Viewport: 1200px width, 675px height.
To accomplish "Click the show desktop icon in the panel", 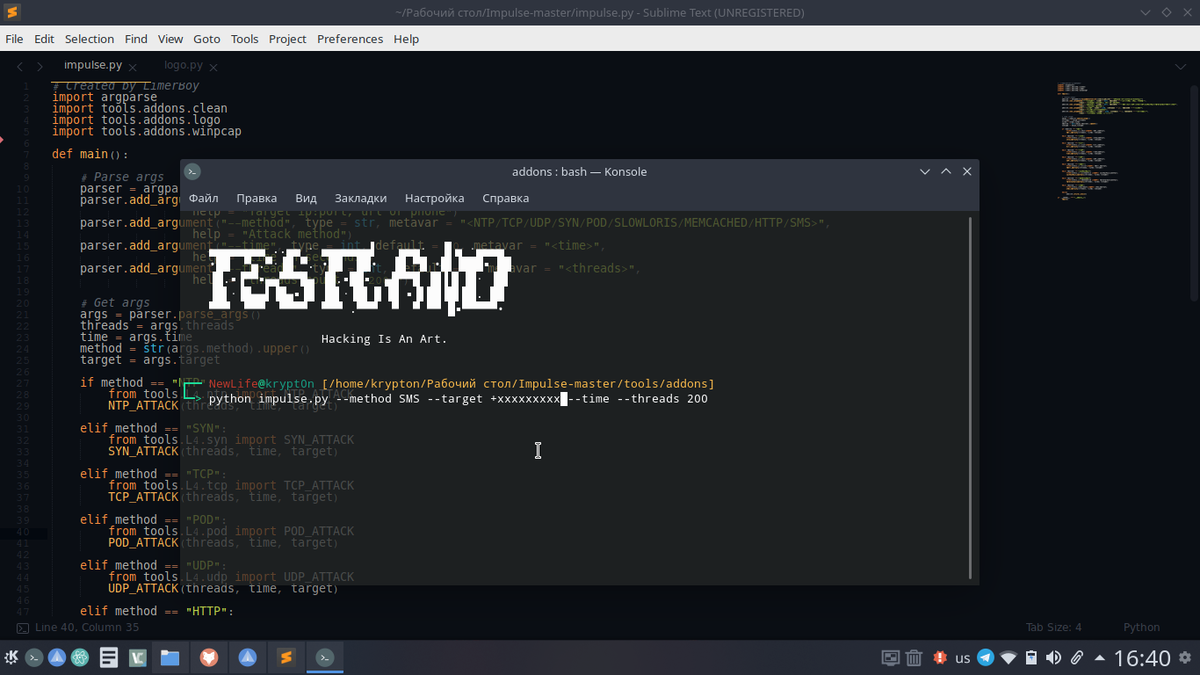I will tap(890, 658).
